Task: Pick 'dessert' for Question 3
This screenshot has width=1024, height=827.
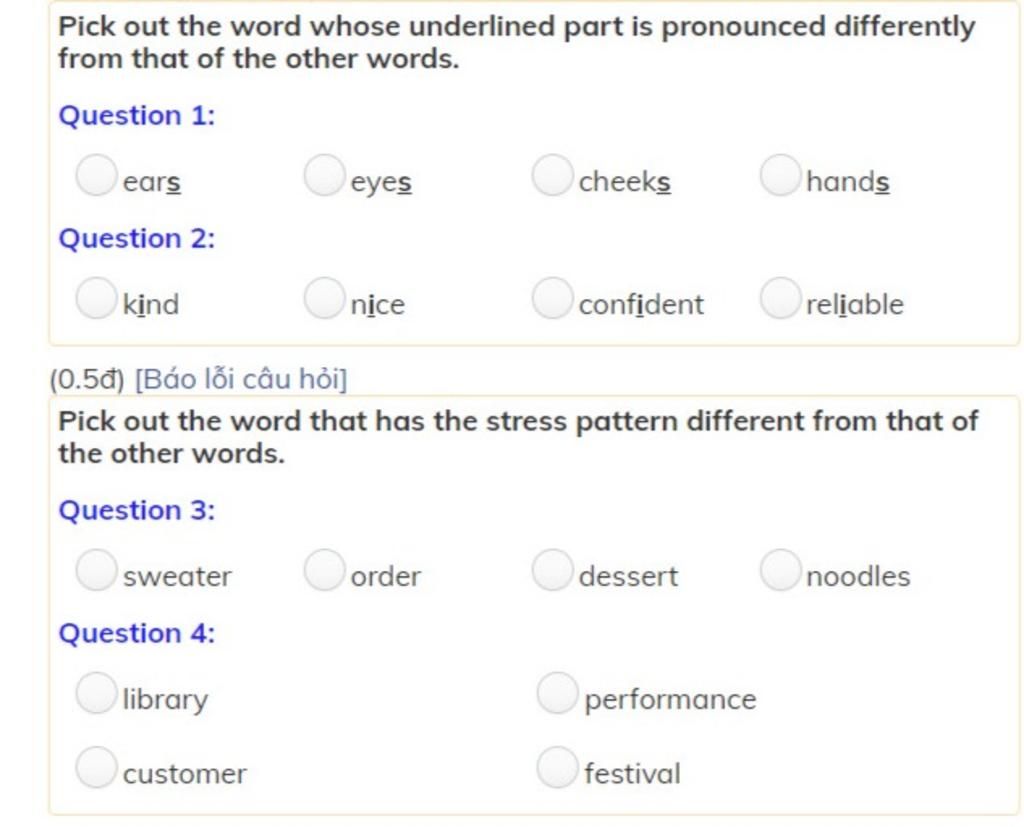Action: [x=552, y=570]
